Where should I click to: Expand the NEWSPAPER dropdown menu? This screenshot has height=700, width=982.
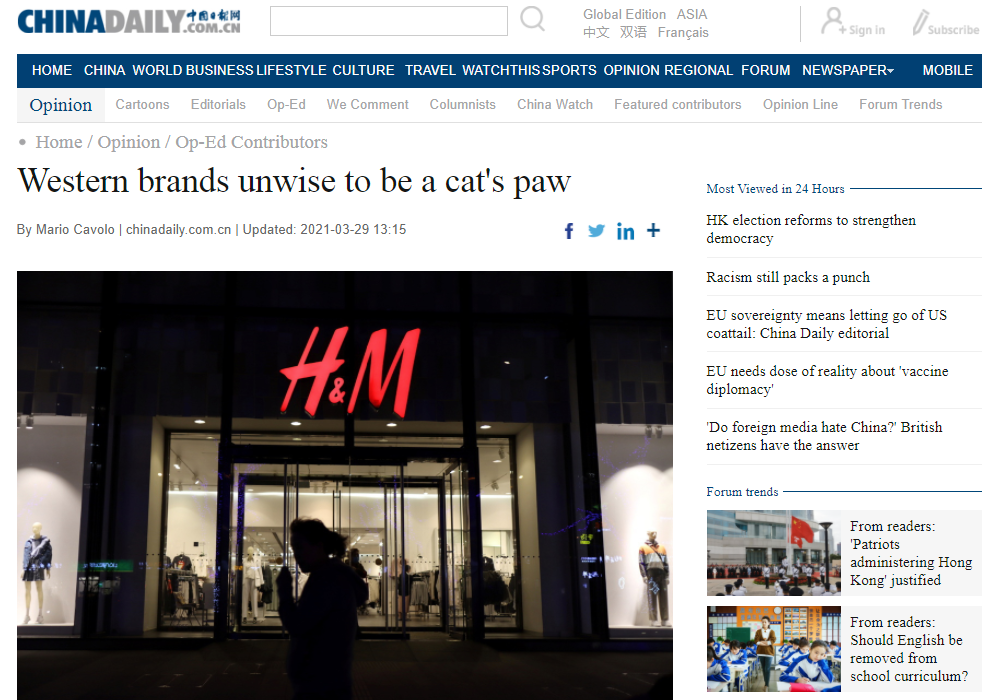tap(848, 70)
